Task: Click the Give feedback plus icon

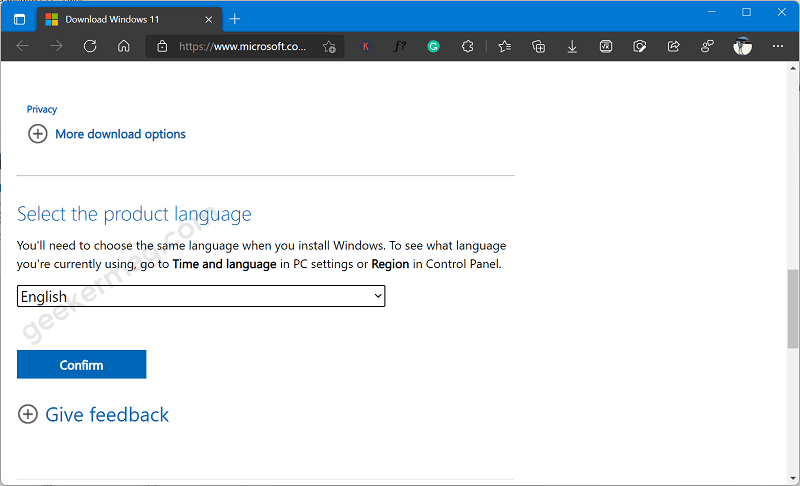Action: [x=28, y=414]
